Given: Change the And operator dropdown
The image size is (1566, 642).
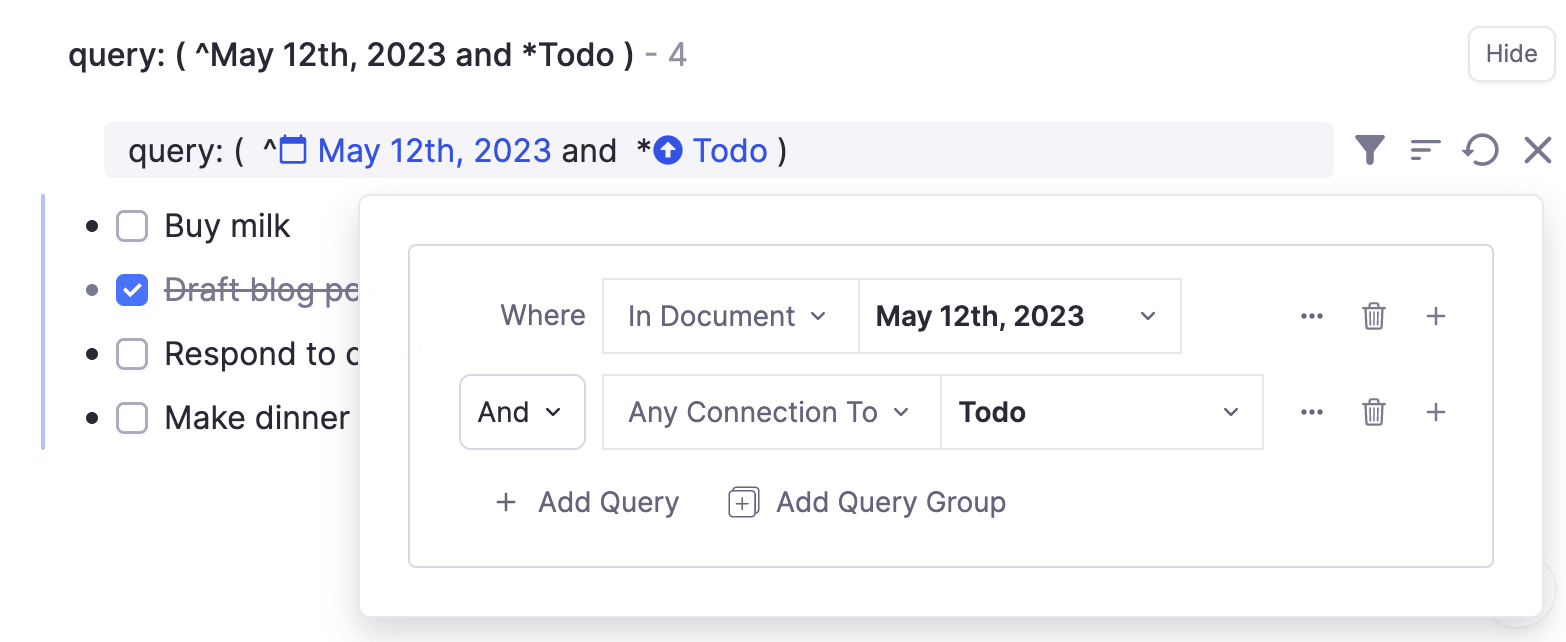Looking at the screenshot, I should coord(521,412).
